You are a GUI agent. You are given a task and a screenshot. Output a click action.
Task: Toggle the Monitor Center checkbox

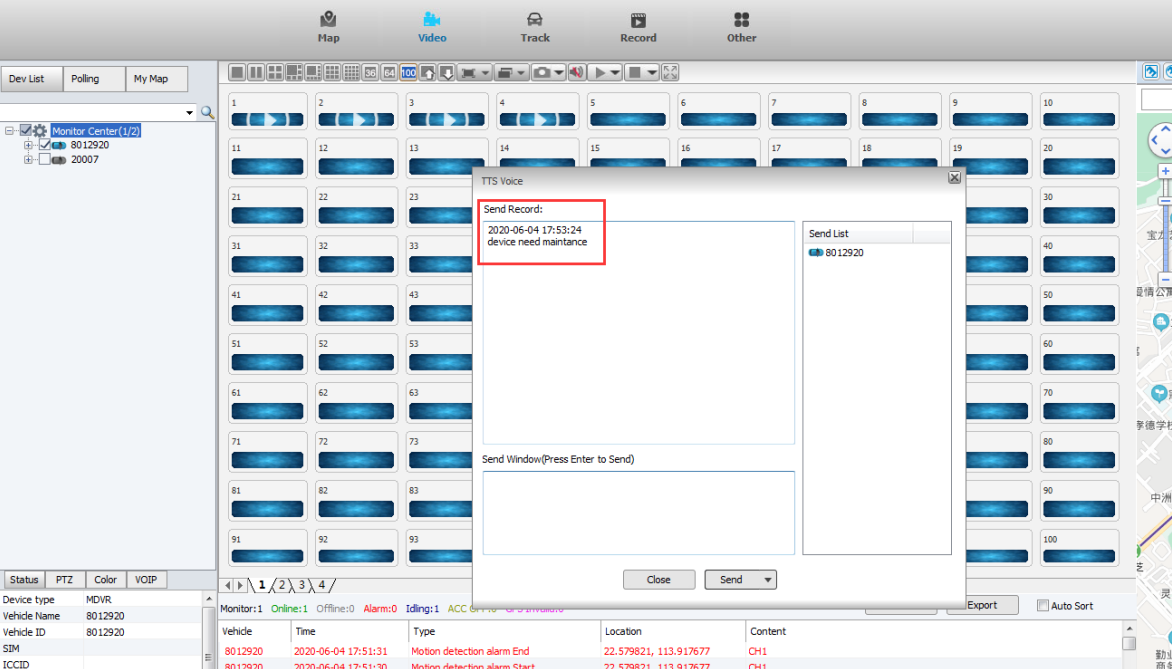click(x=25, y=131)
